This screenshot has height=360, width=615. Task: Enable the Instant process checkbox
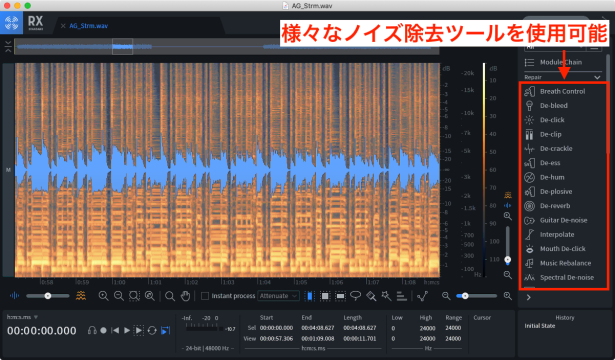click(x=205, y=296)
